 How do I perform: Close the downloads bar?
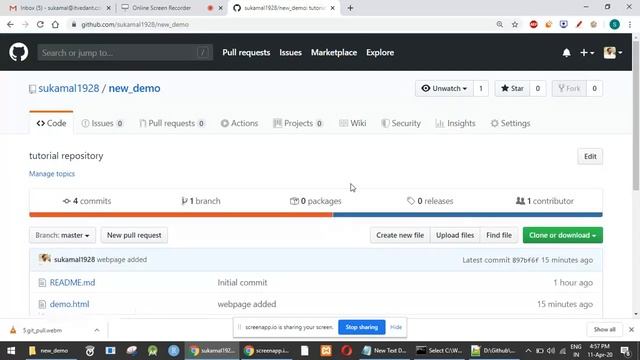(631, 329)
